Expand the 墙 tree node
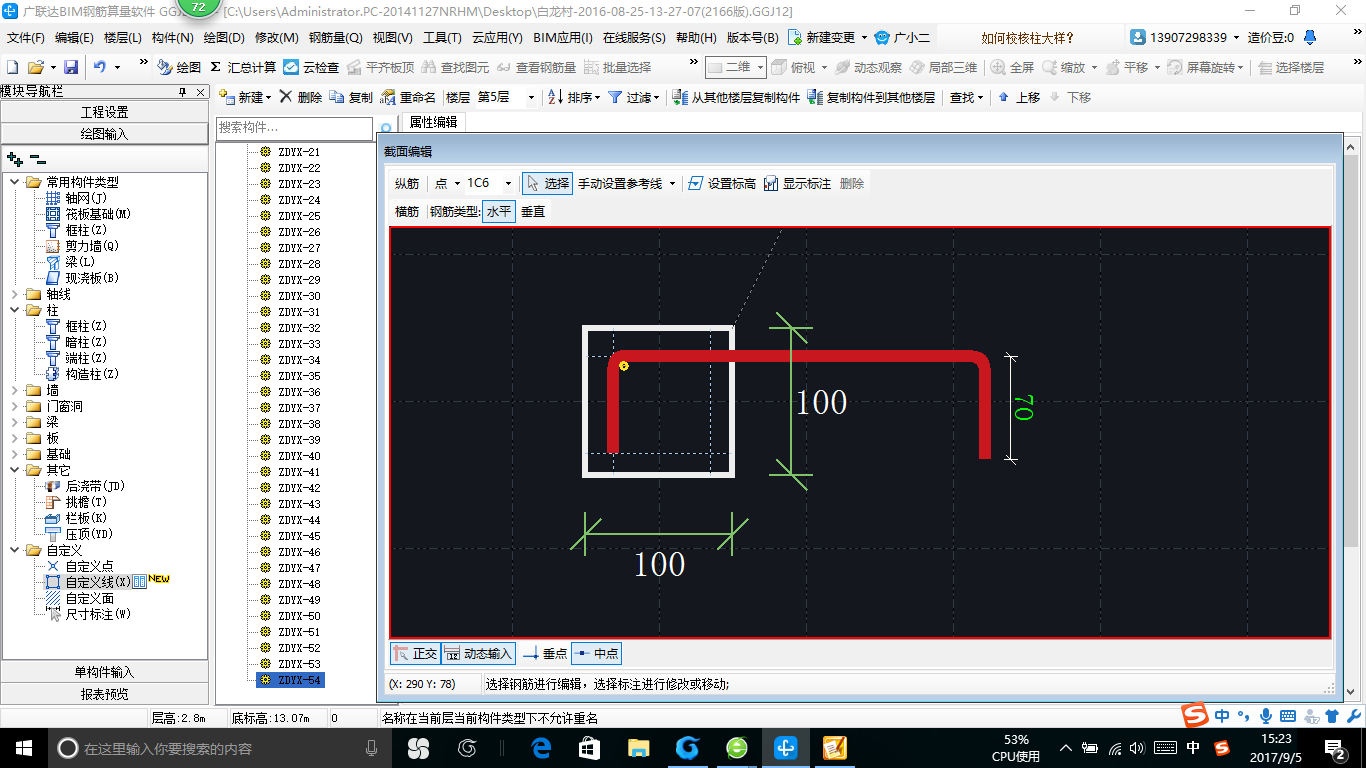 [x=14, y=390]
